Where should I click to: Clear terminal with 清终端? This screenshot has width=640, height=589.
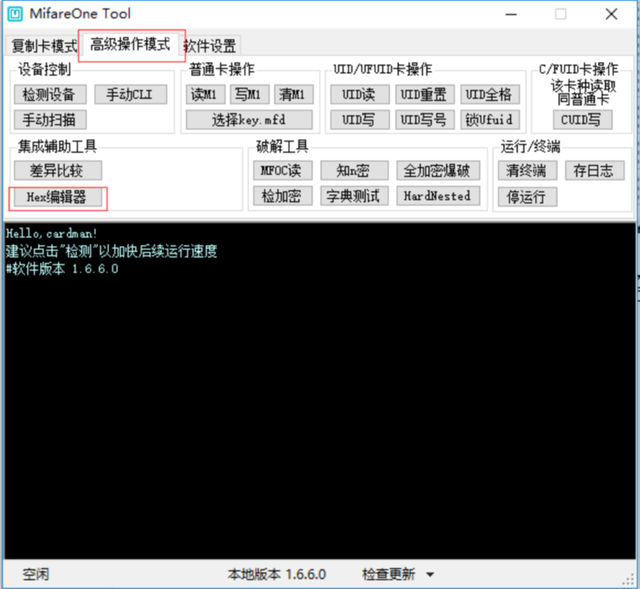527,171
